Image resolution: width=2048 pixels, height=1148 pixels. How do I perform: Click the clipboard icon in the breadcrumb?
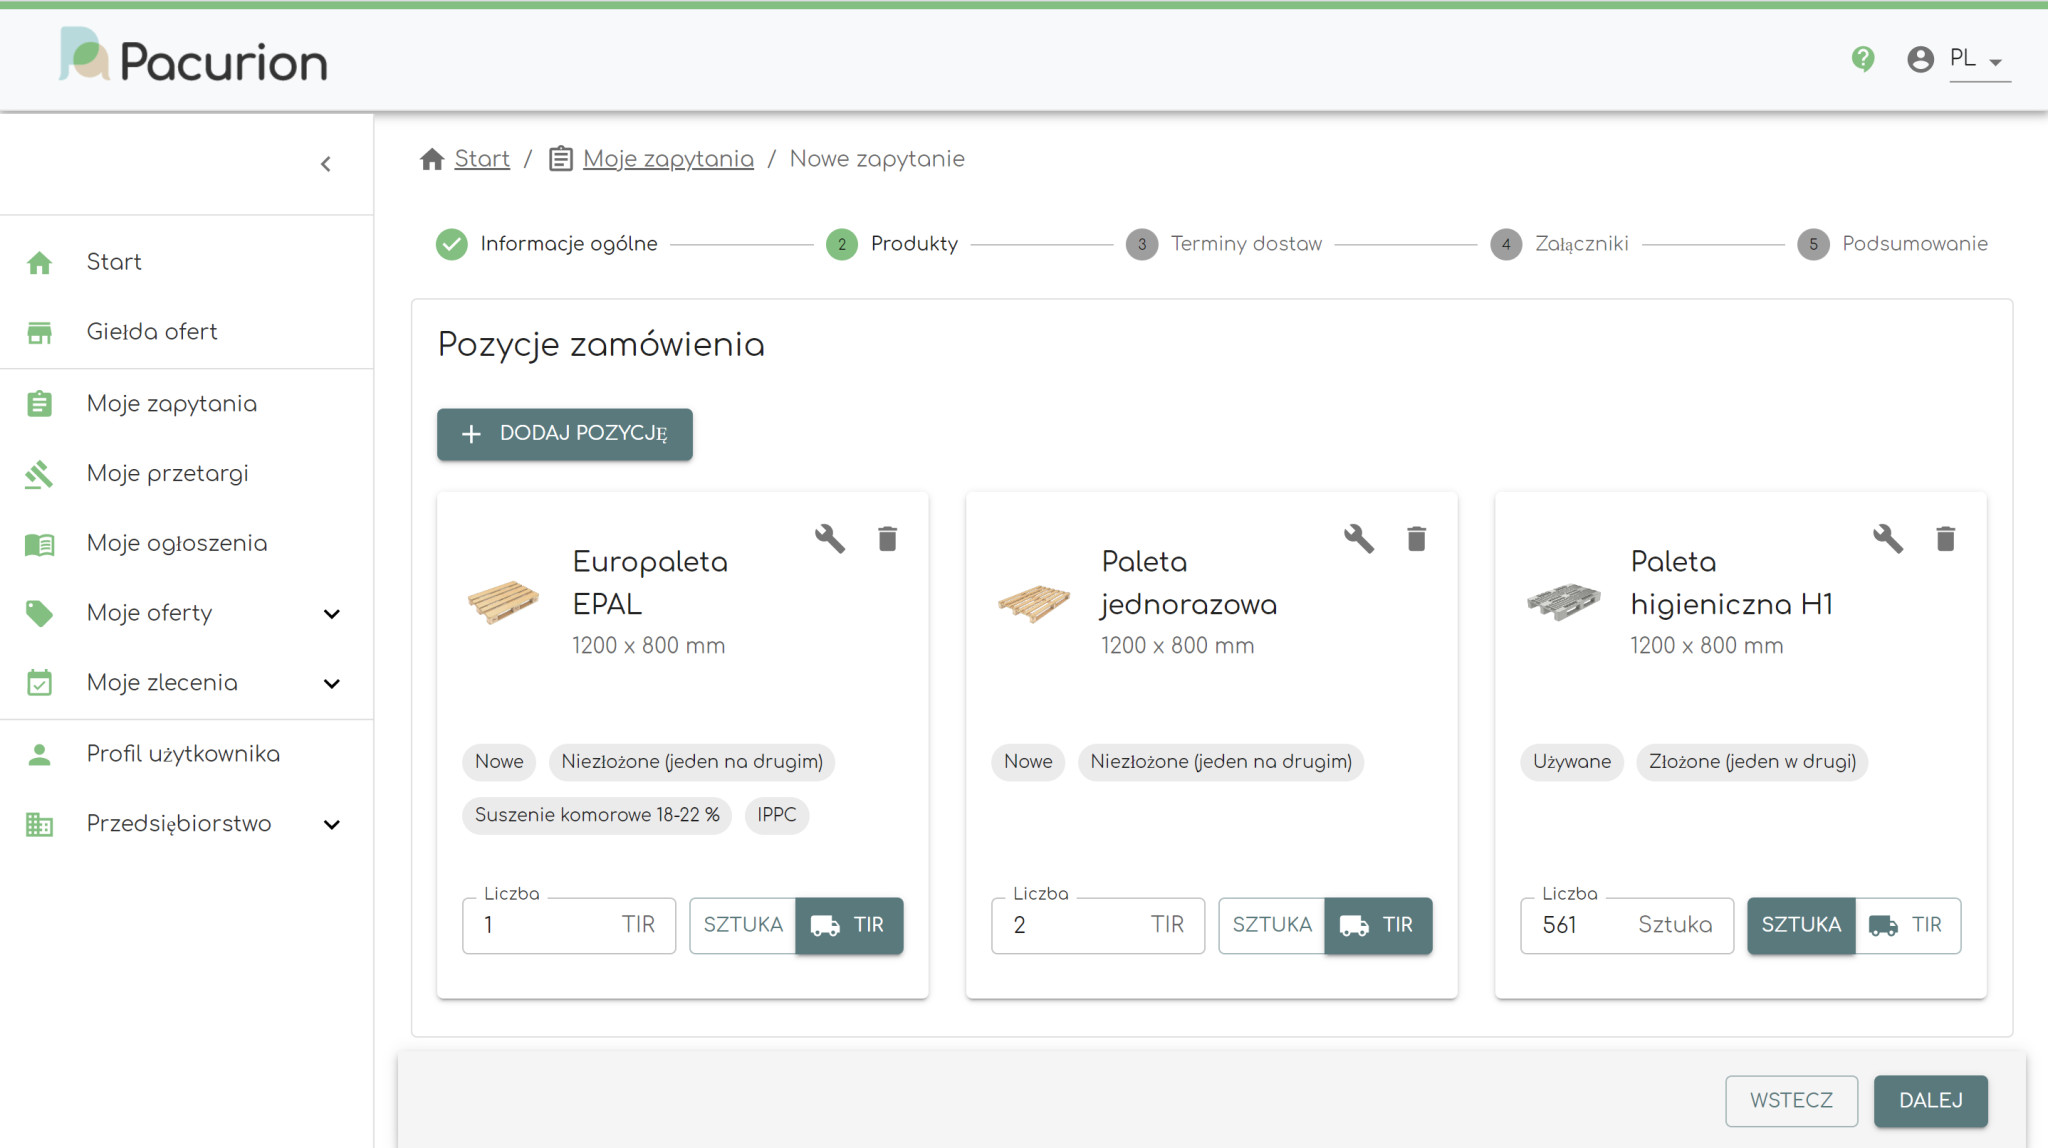point(561,159)
